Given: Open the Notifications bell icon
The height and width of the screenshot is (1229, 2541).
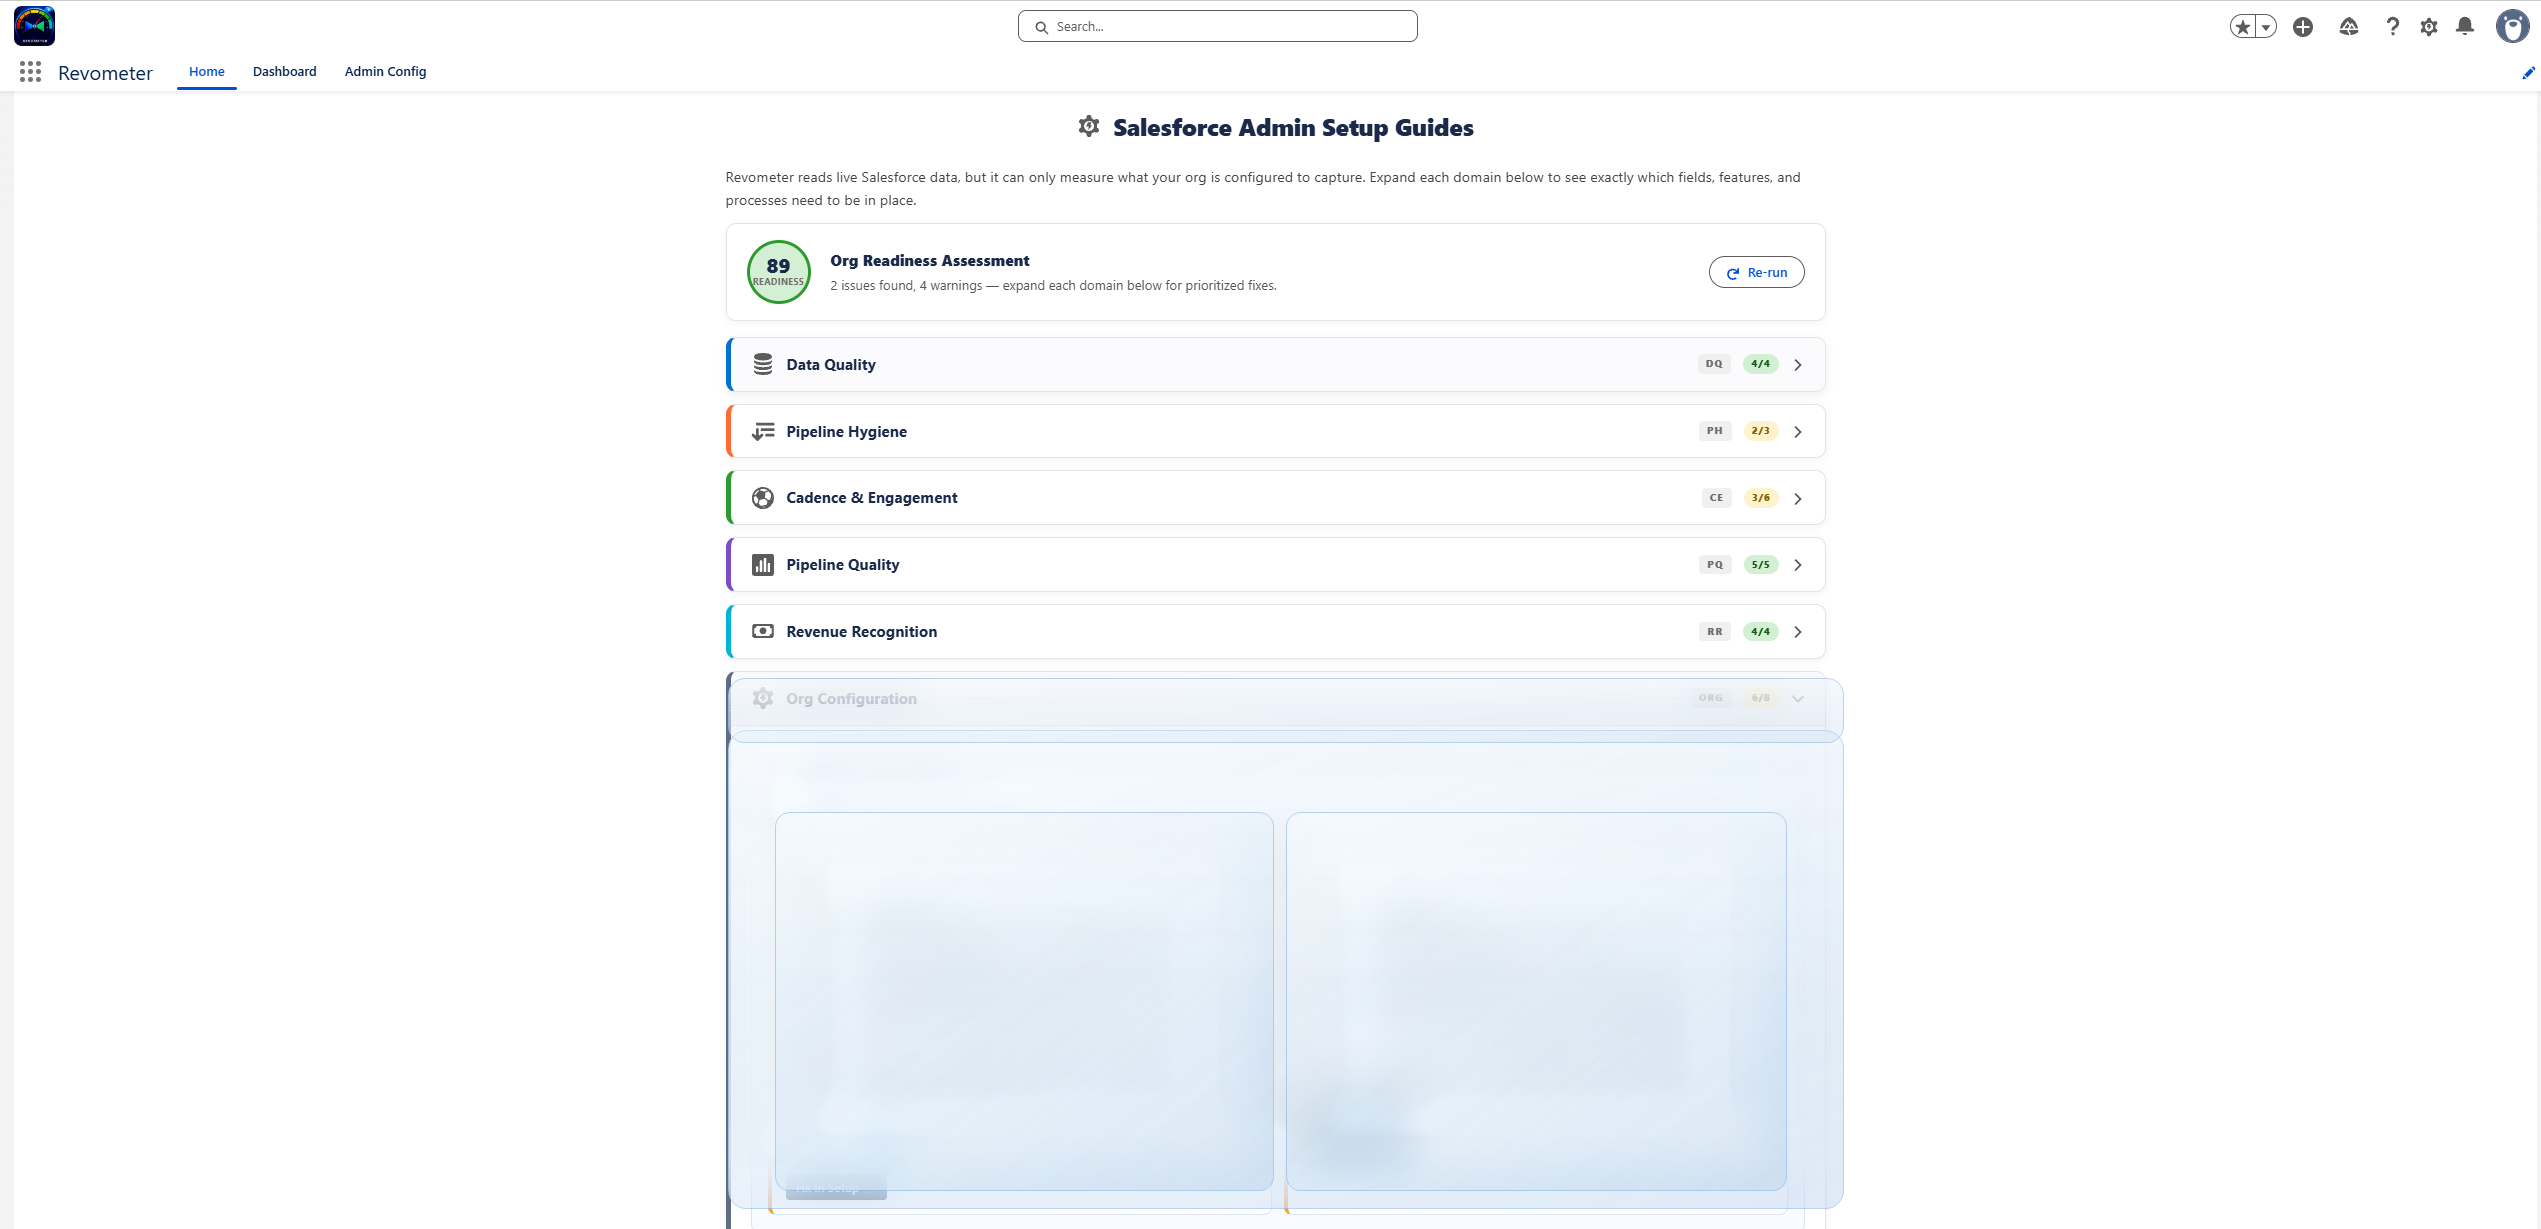Looking at the screenshot, I should pyautogui.click(x=2465, y=27).
